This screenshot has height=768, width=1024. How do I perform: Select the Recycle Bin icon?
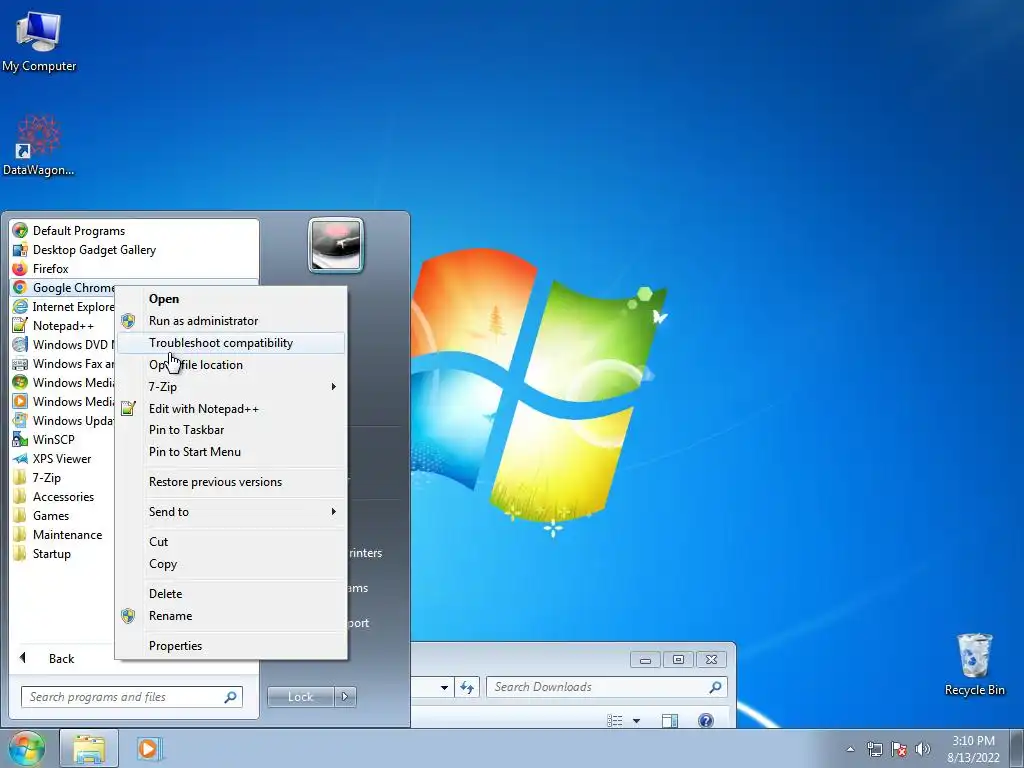click(974, 664)
